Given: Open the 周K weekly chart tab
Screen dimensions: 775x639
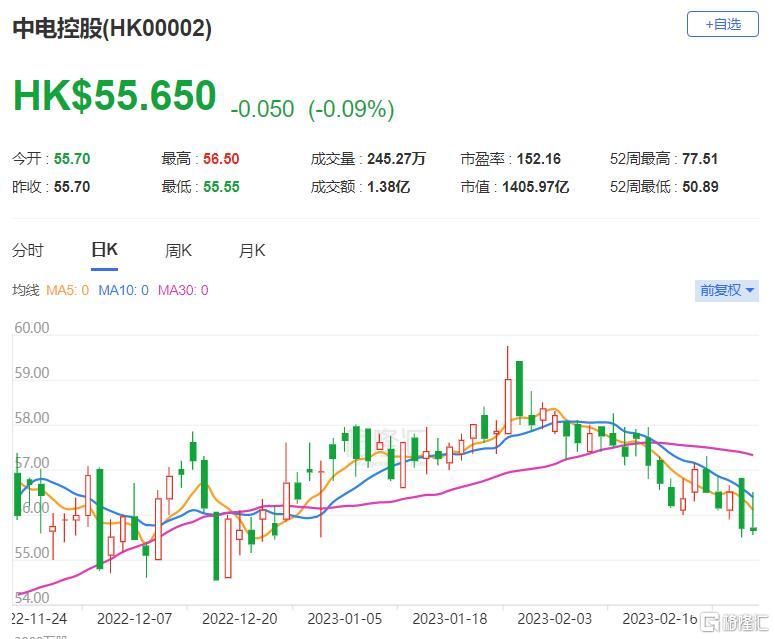Looking at the screenshot, I should coord(179,251).
